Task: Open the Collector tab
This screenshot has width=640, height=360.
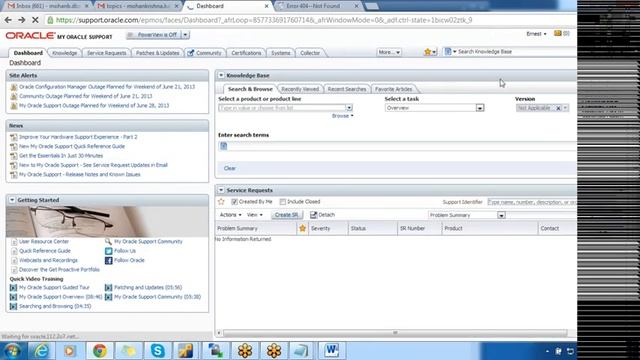Action: pyautogui.click(x=310, y=53)
